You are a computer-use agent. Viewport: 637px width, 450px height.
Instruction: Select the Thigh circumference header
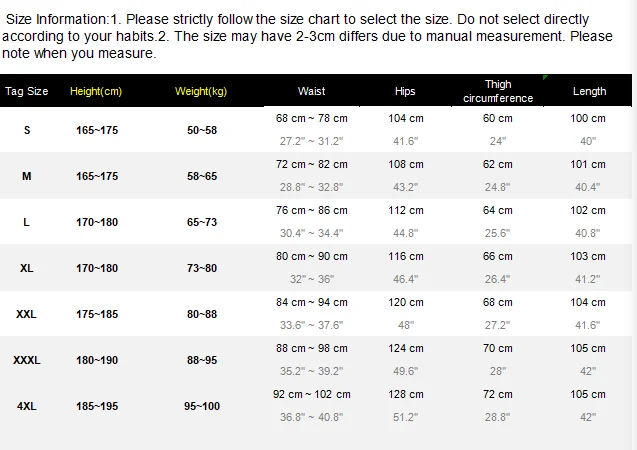(498, 91)
